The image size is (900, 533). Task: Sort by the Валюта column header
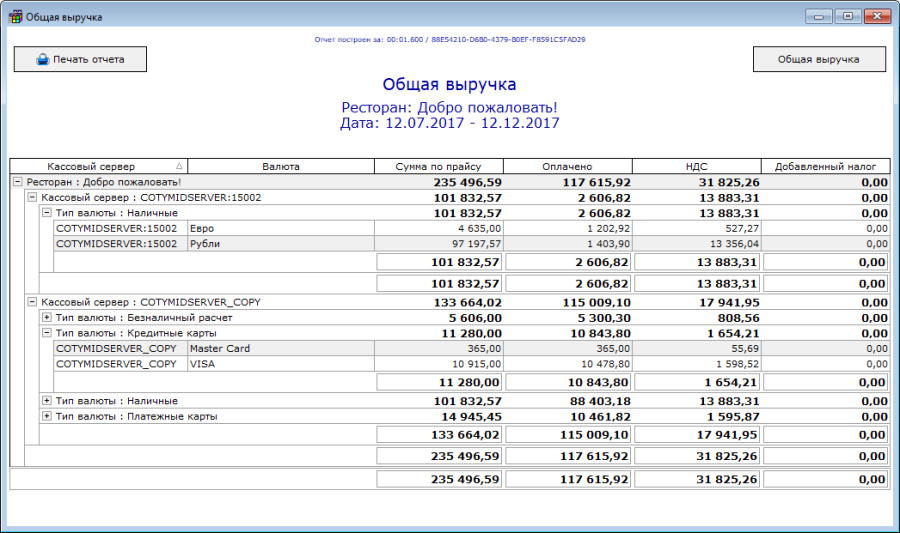tap(280, 166)
